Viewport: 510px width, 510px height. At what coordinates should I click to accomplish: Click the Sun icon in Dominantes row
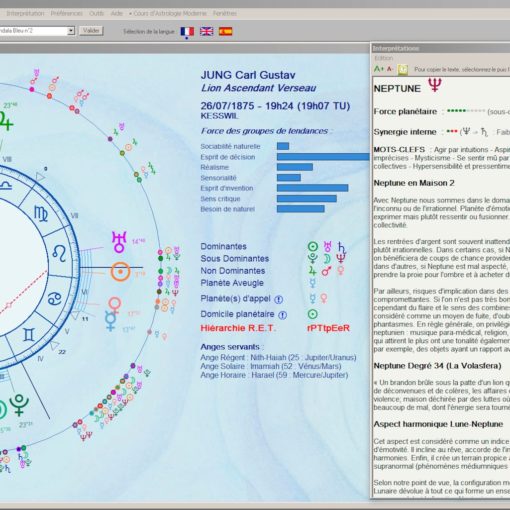click(x=312, y=247)
